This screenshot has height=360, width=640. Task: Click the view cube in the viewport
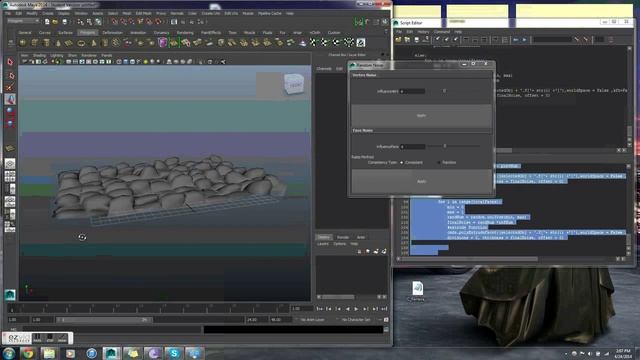point(293,84)
